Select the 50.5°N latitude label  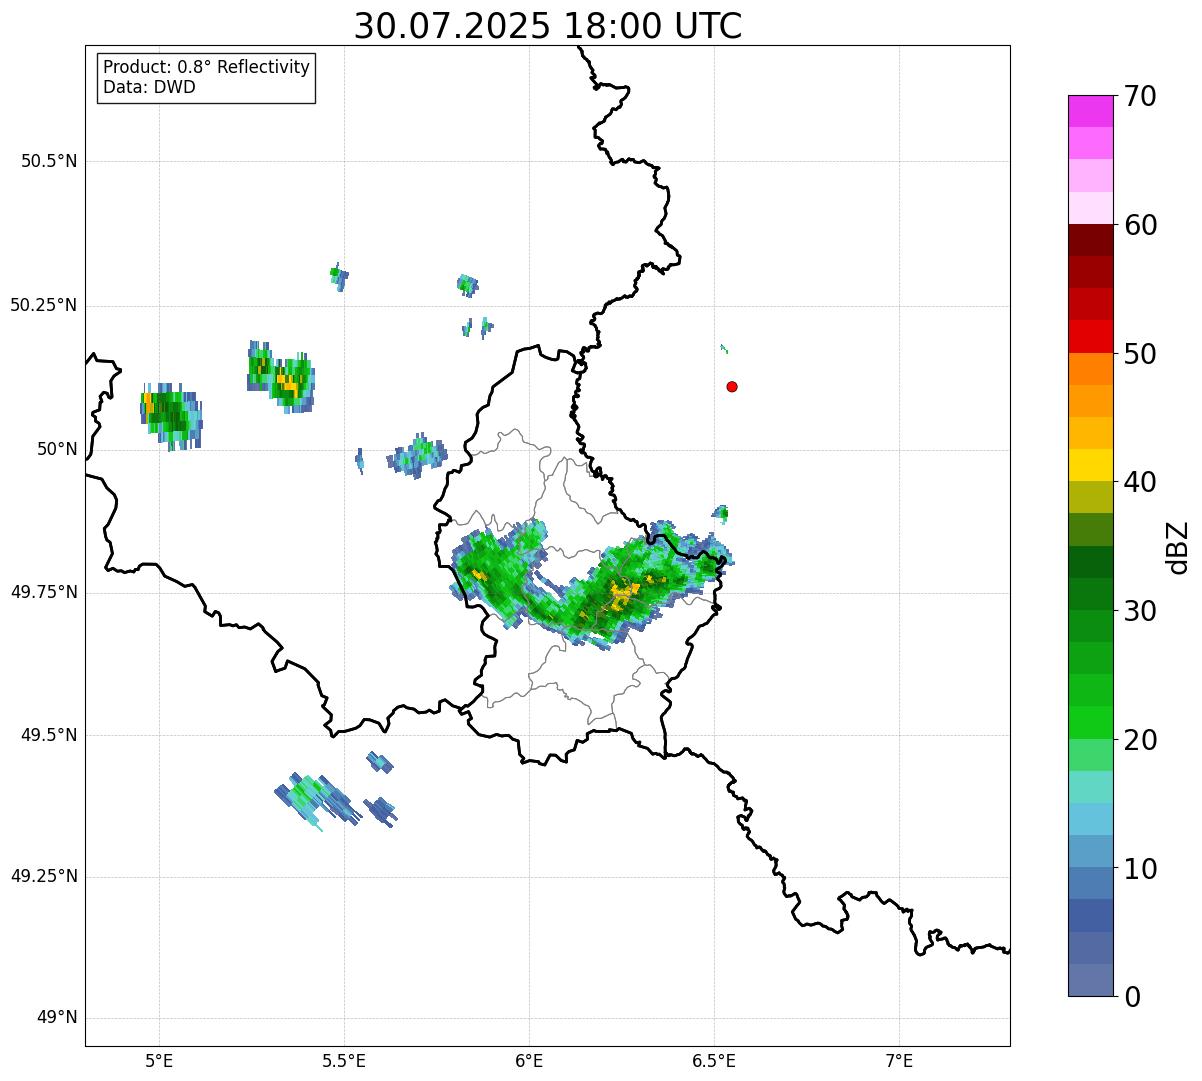tap(49, 161)
